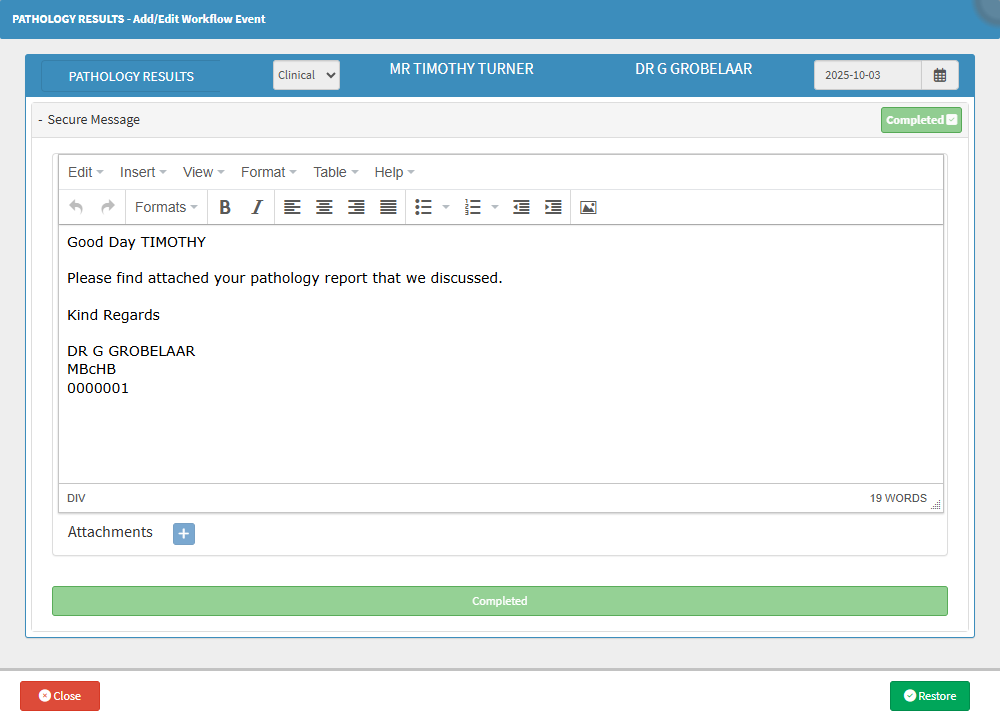Screen dimensions: 1000x721
Task: Insert a bulleted list
Action: (423, 207)
